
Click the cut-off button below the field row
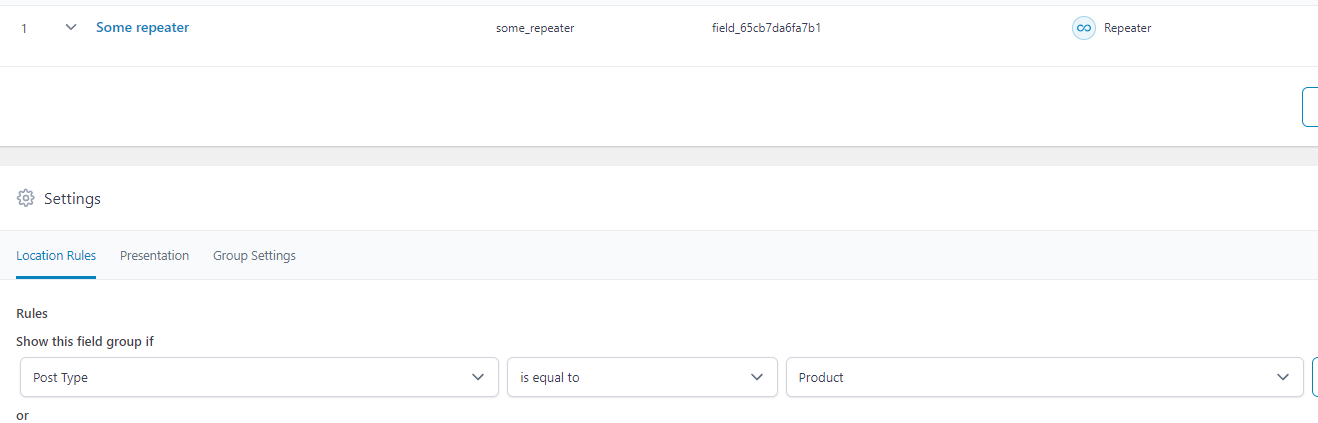click(x=1310, y=107)
